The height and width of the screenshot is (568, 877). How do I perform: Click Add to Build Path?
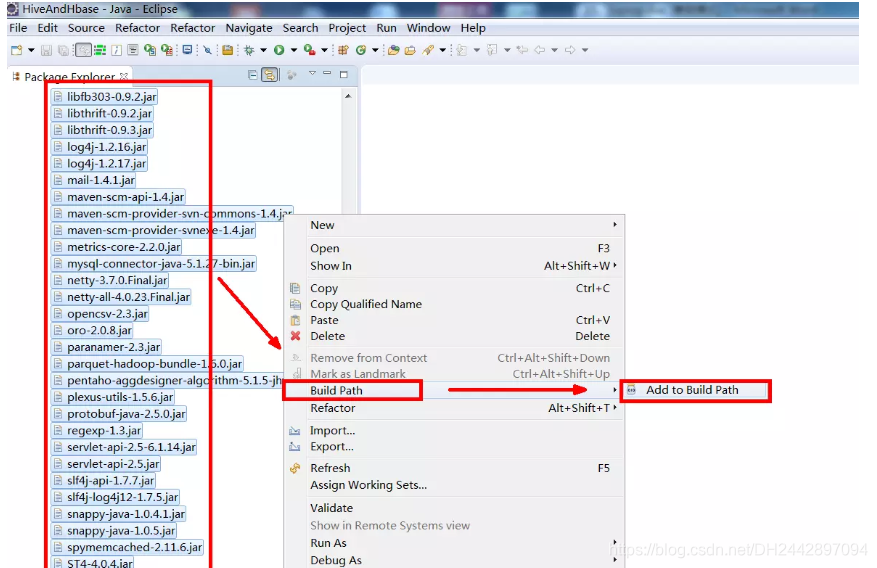[695, 390]
